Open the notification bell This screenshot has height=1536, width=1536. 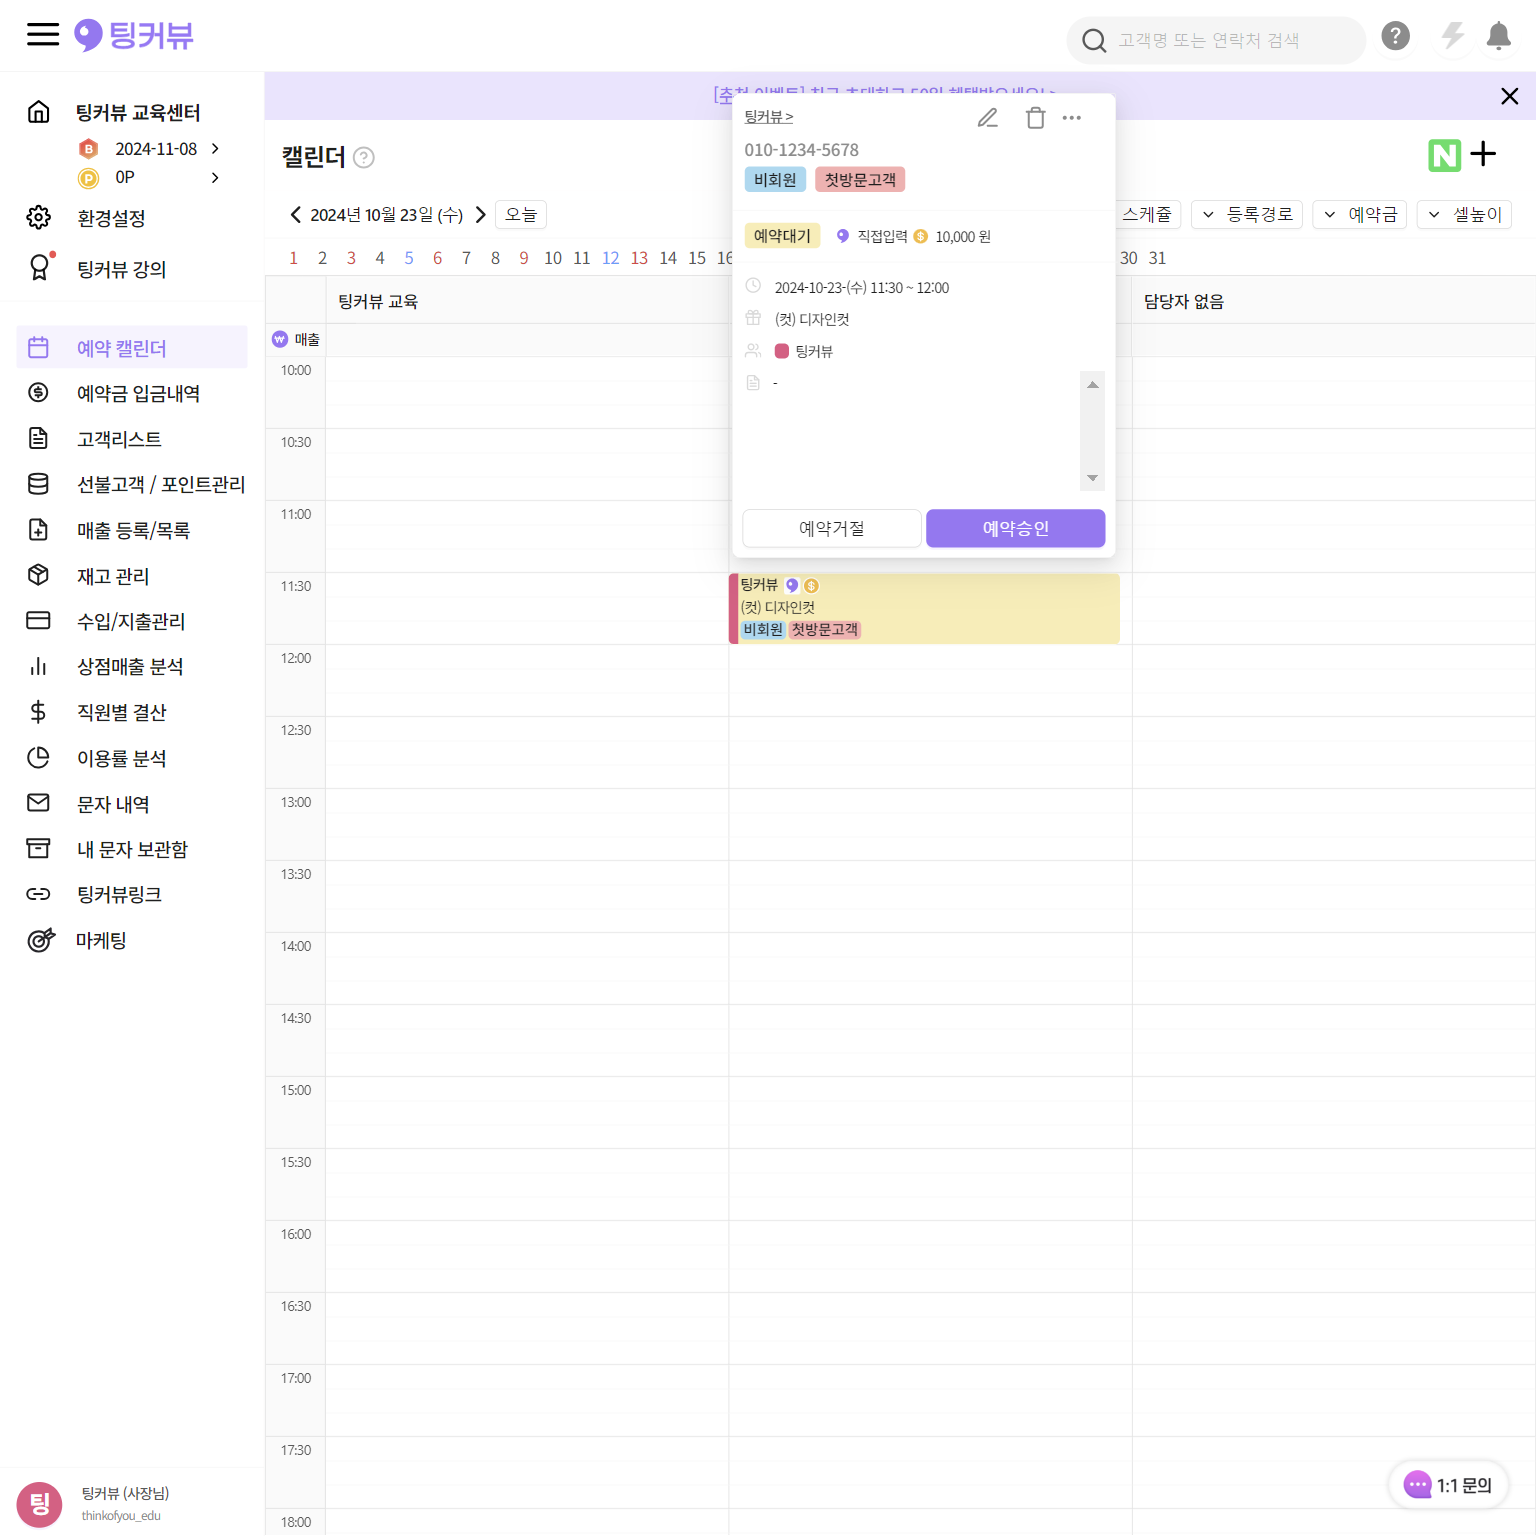(x=1498, y=36)
